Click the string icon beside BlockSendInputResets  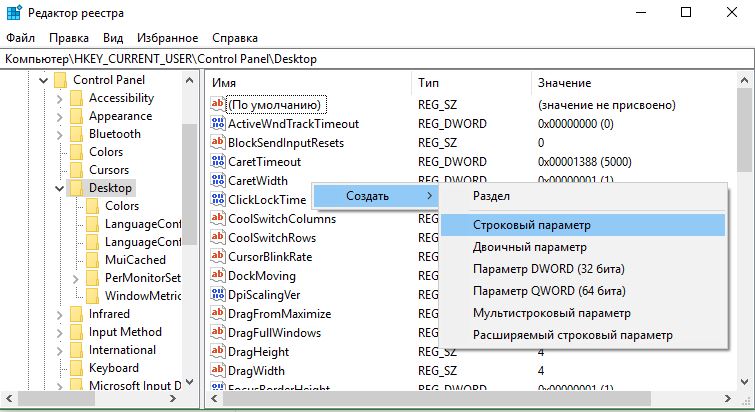(218, 142)
